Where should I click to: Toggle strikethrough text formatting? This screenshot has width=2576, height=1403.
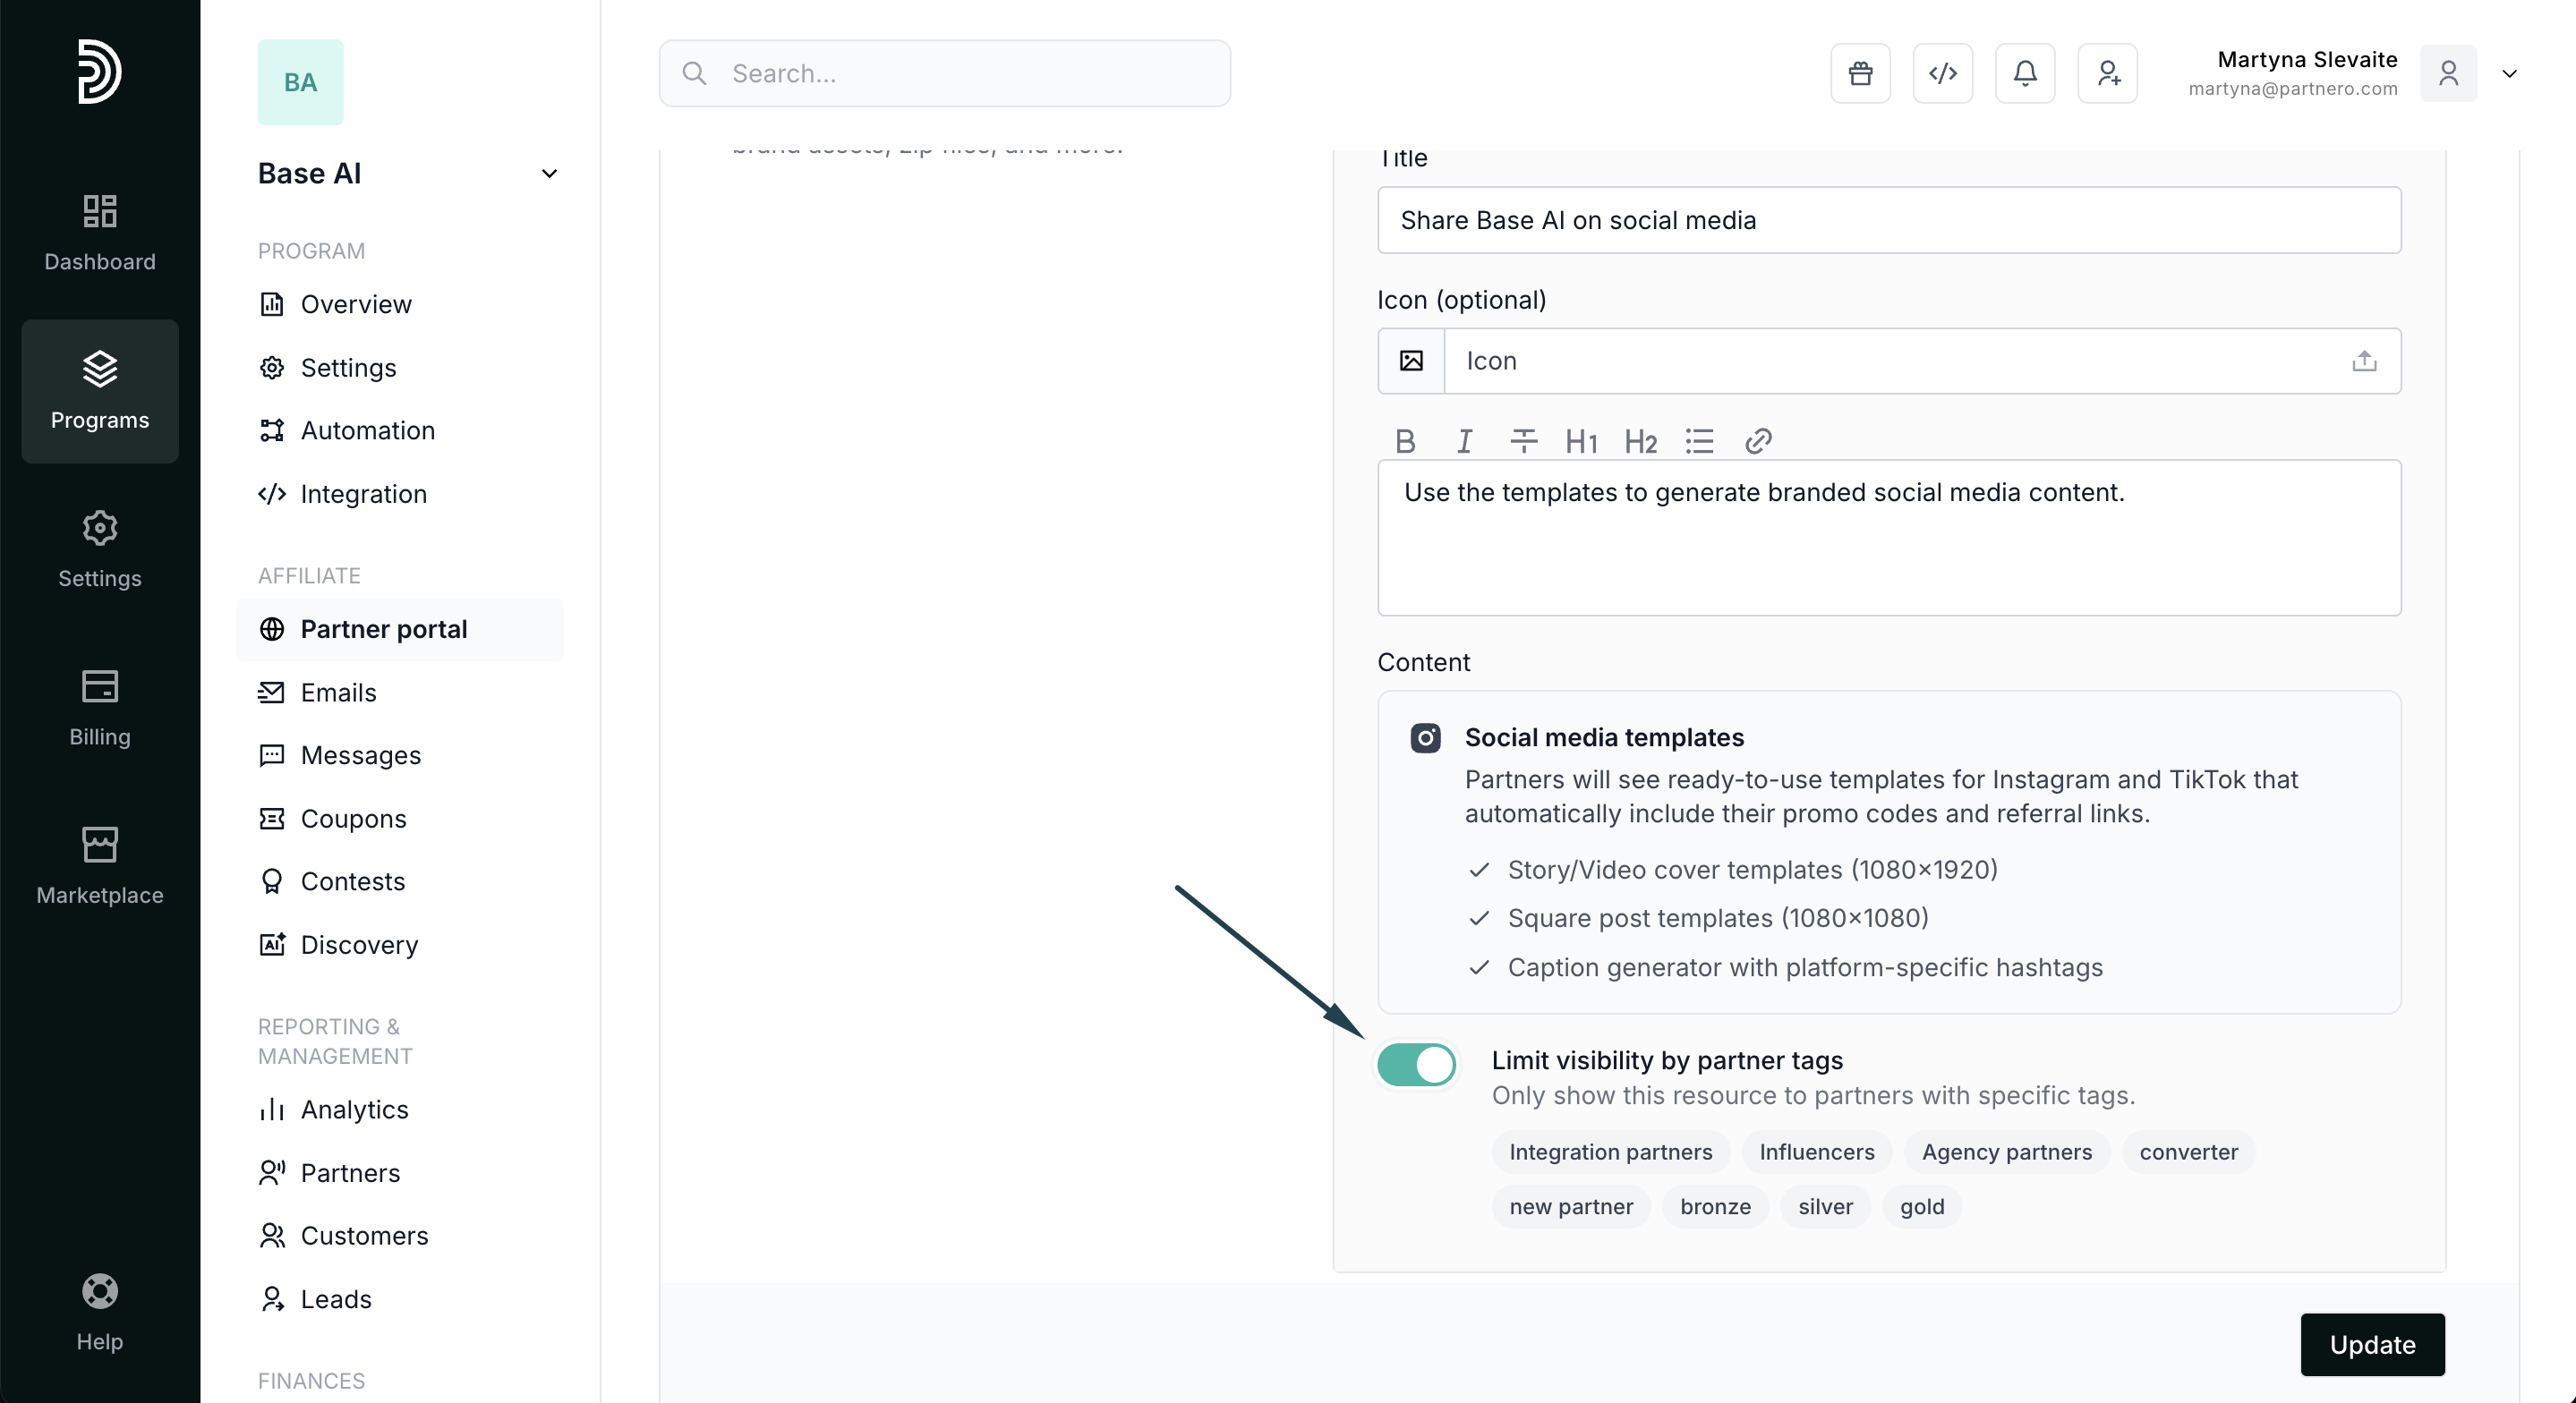pyautogui.click(x=1523, y=441)
